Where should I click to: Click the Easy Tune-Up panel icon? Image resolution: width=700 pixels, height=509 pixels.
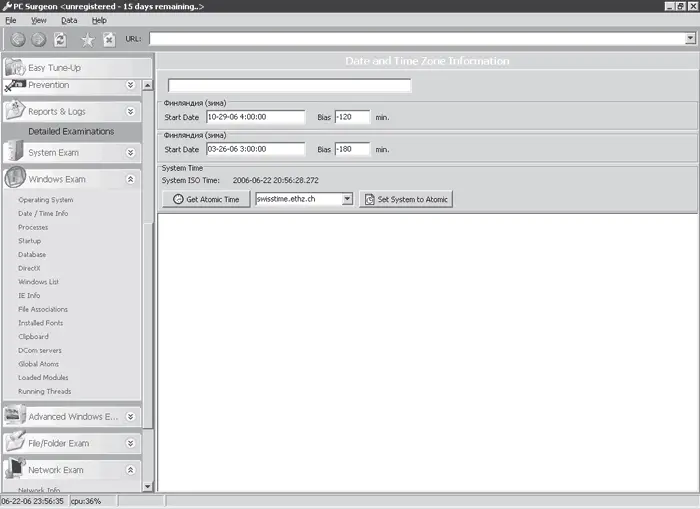[15, 67]
